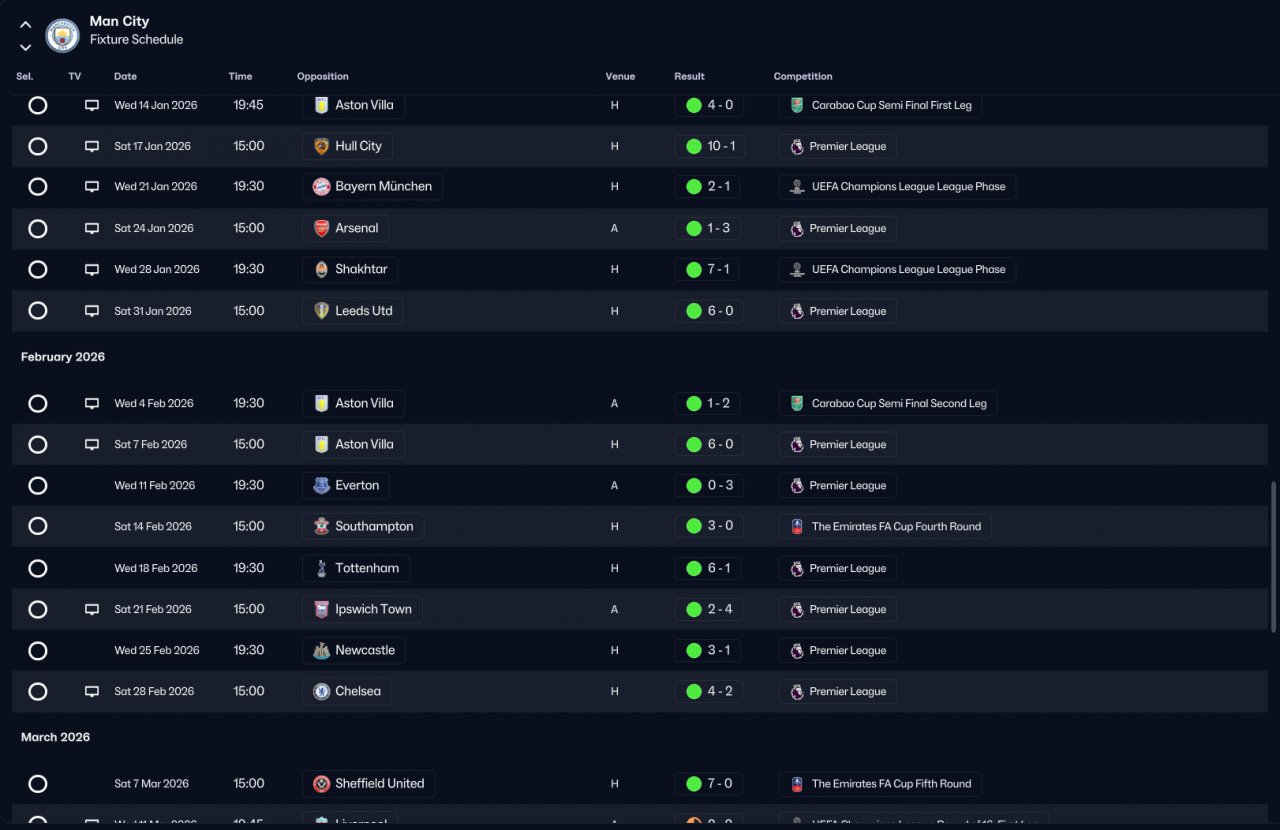Select the Leeds Utd fixture radio
Viewport: 1280px width, 830px height.
(x=38, y=311)
